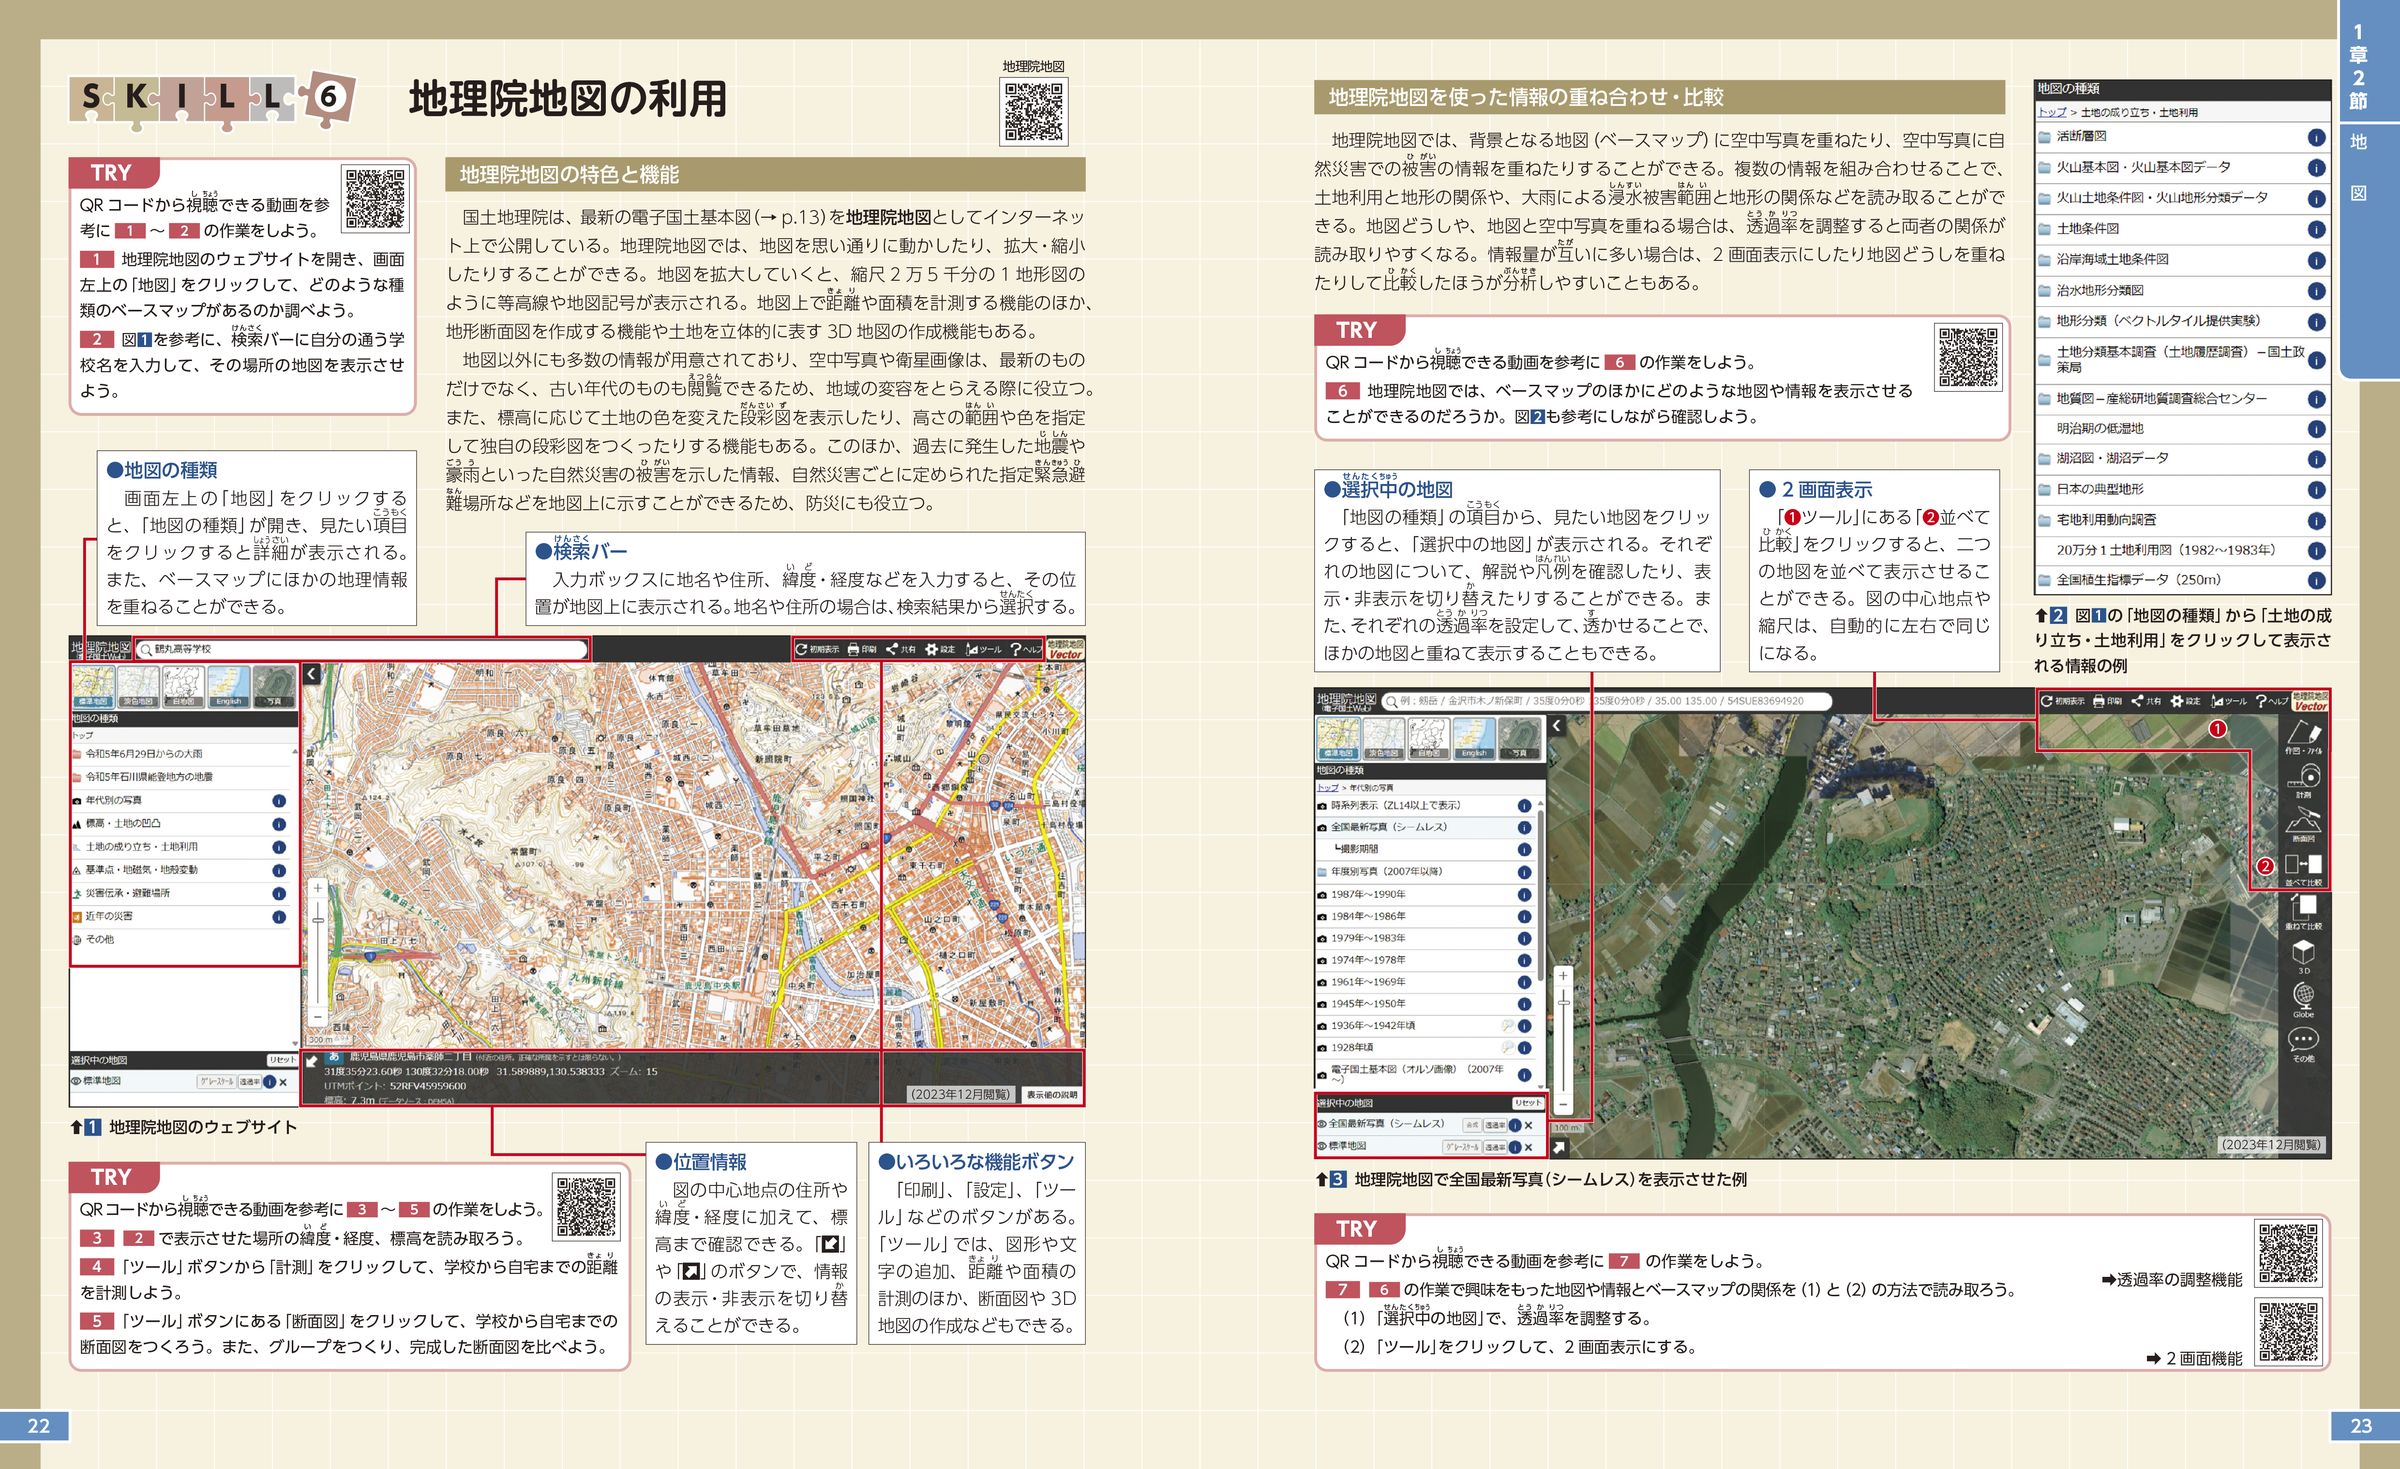The height and width of the screenshot is (1469, 2400).
Task: Click info icon beside 年代別の写真
Action: tap(279, 801)
